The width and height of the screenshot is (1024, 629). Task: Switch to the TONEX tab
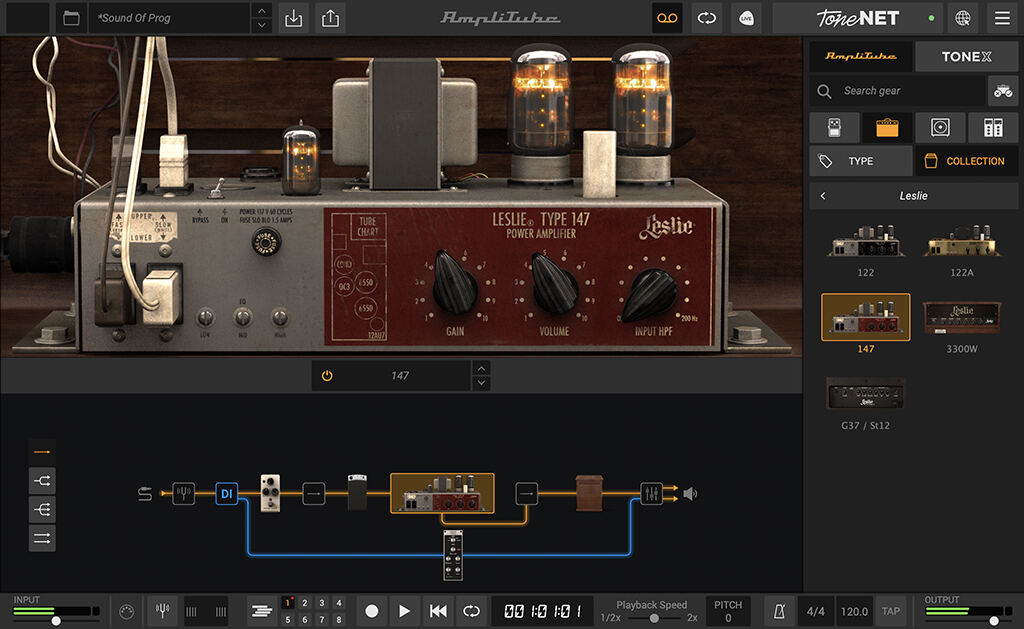[x=966, y=56]
